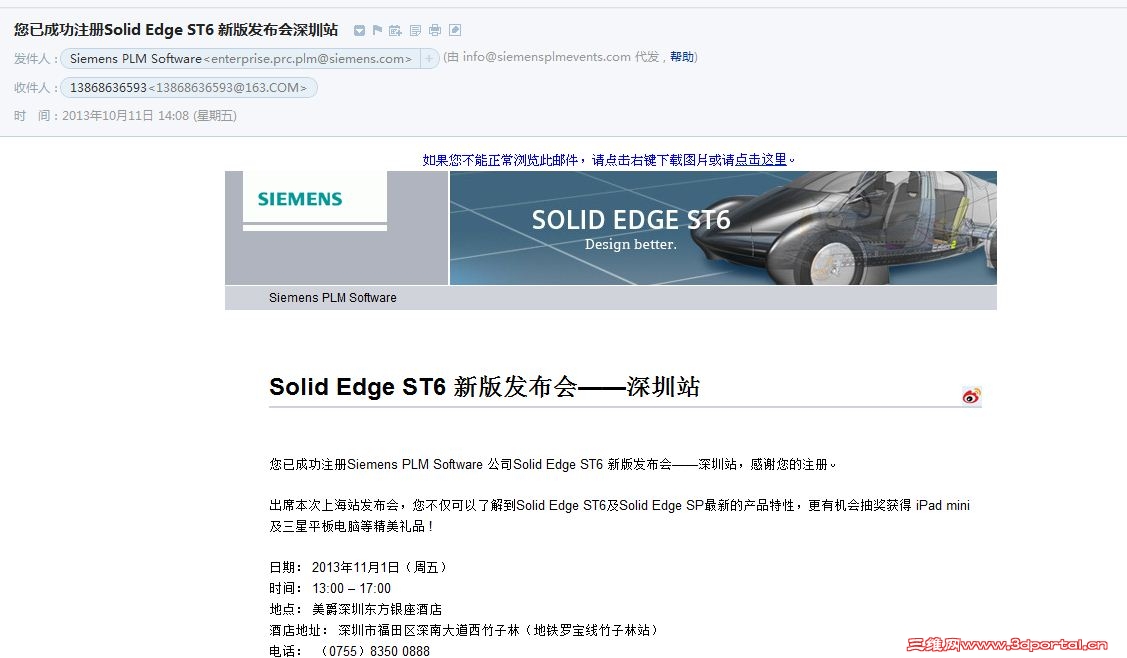Click the Solid Edge ST6 新版发布会 heading
1127x658 pixels.
pos(484,387)
